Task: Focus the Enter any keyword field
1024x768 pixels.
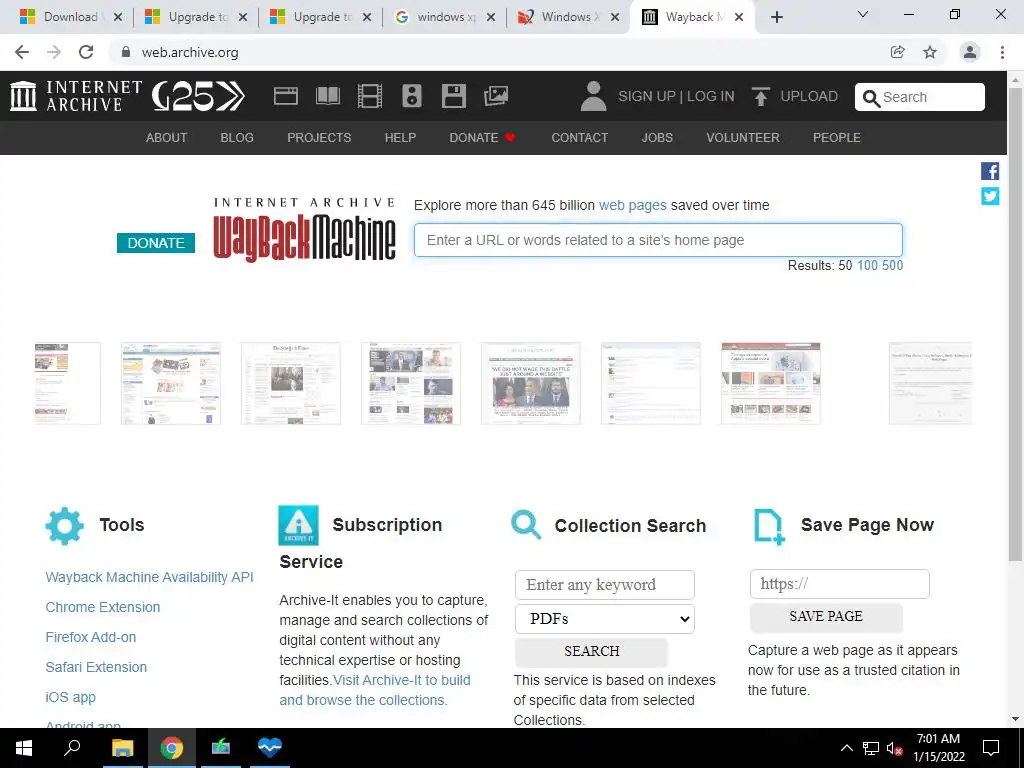Action: [605, 584]
